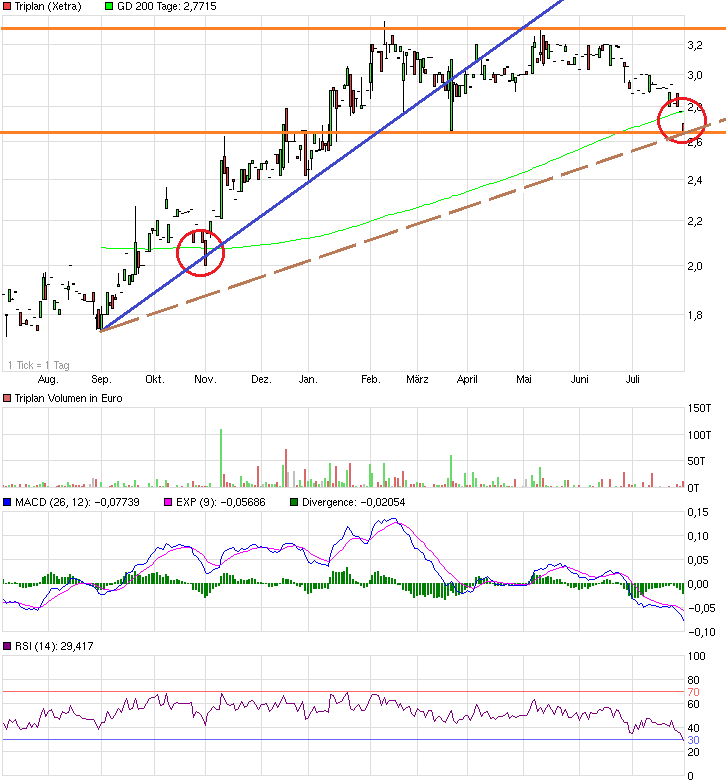Viewport: 726px width, 784px height.
Task: Click the 'Sep.' month label on the time axis
Action: coord(101,380)
